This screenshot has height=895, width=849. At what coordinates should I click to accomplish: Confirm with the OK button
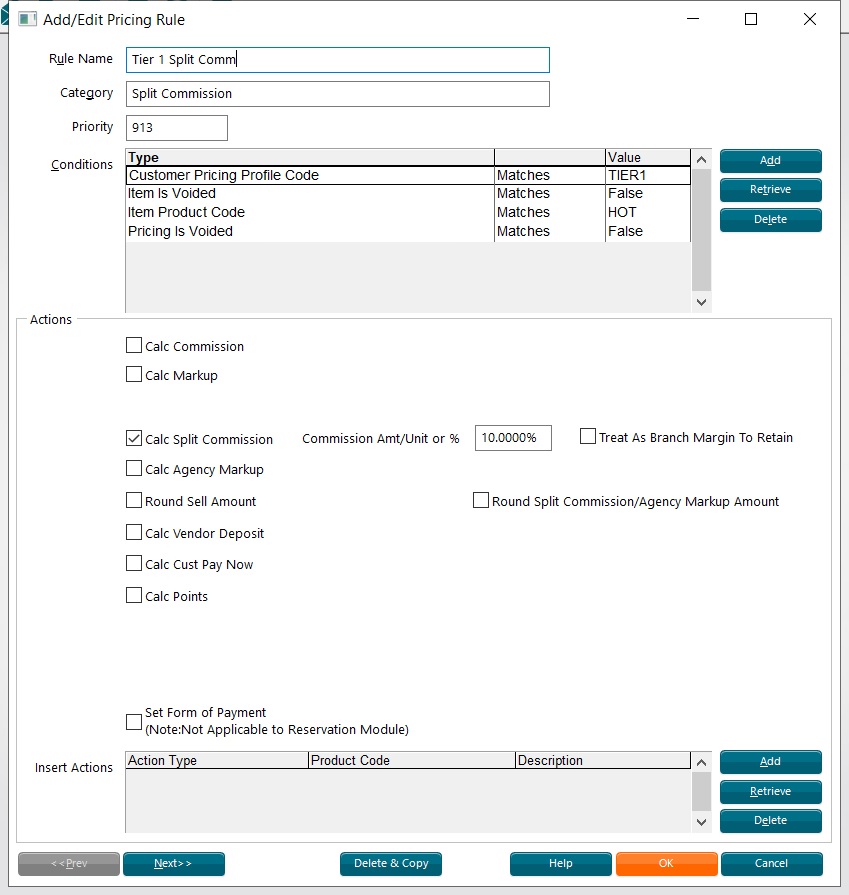(x=666, y=864)
